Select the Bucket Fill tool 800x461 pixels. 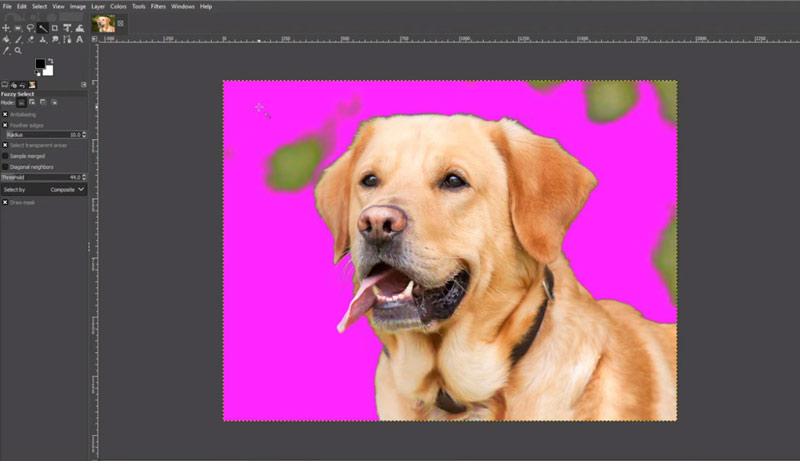point(6,39)
